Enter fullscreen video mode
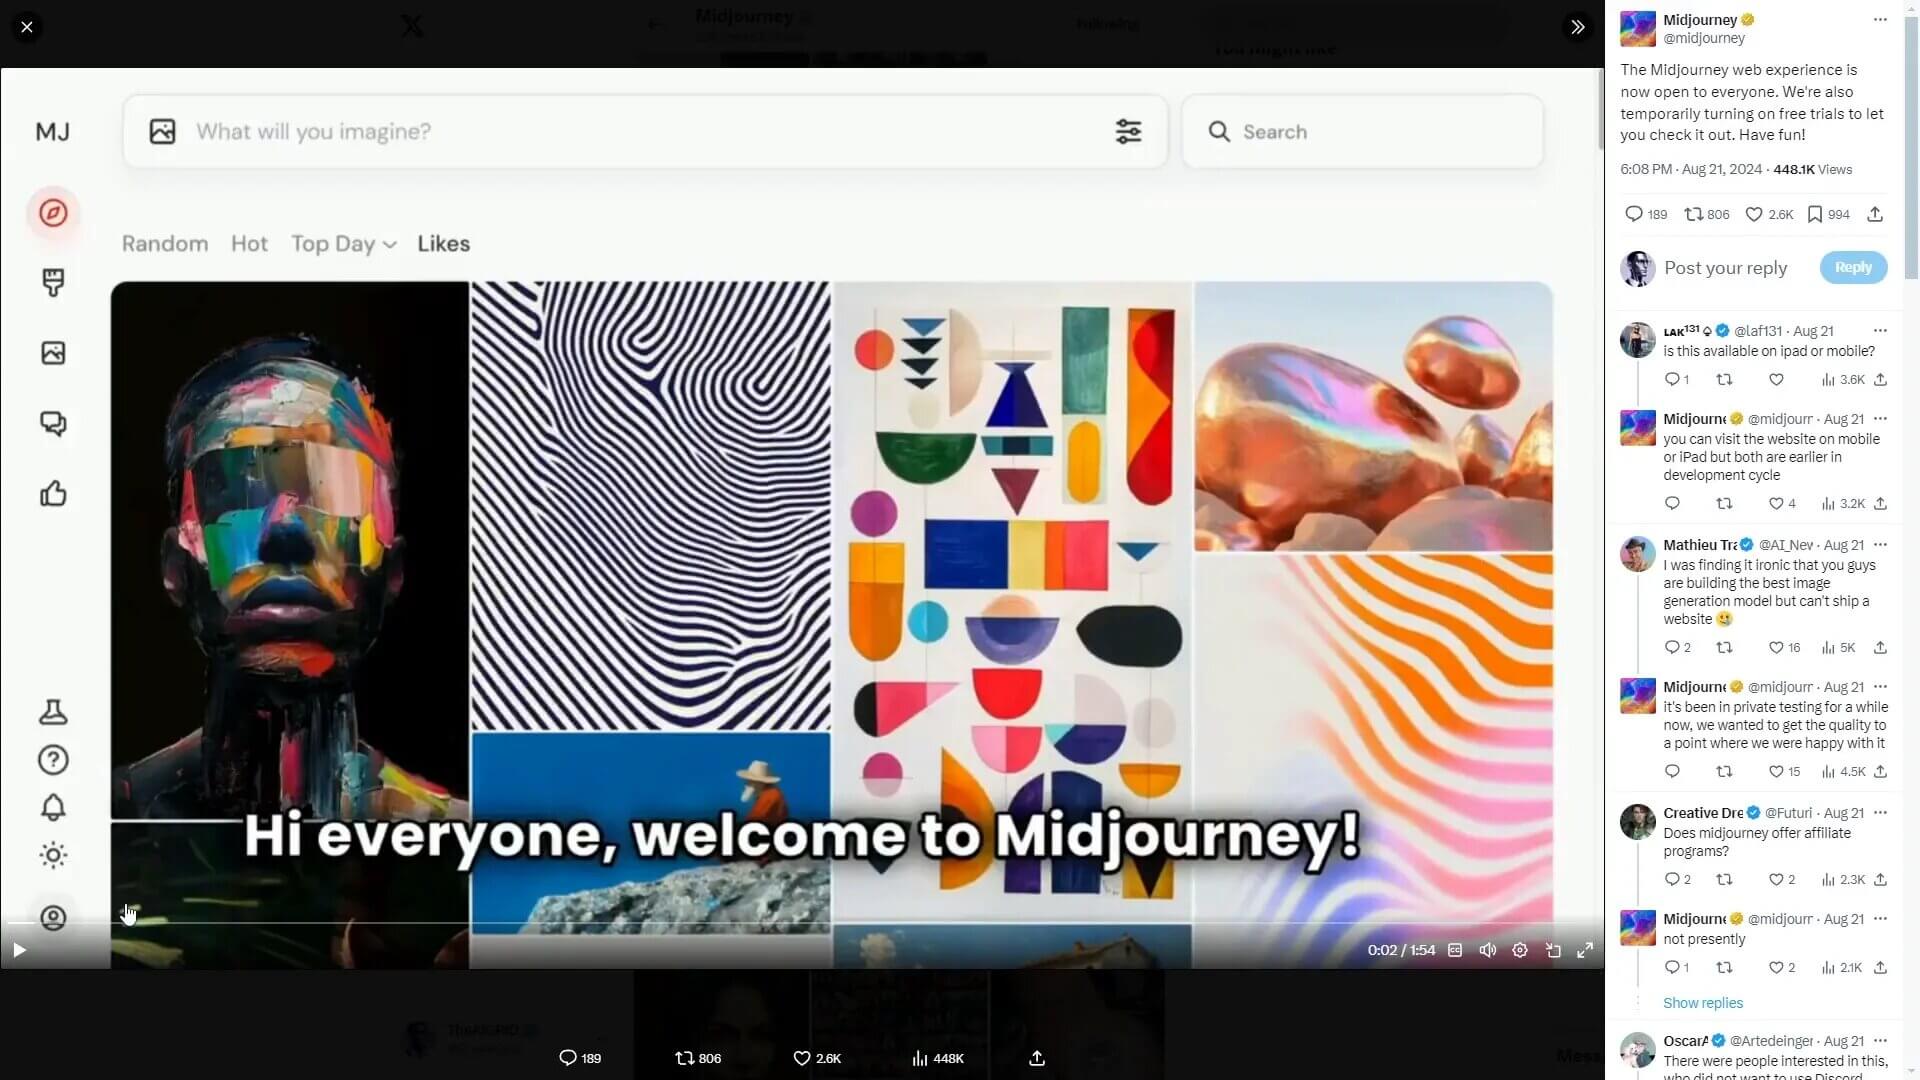Screen dimensions: 1920x1080 coord(1585,950)
